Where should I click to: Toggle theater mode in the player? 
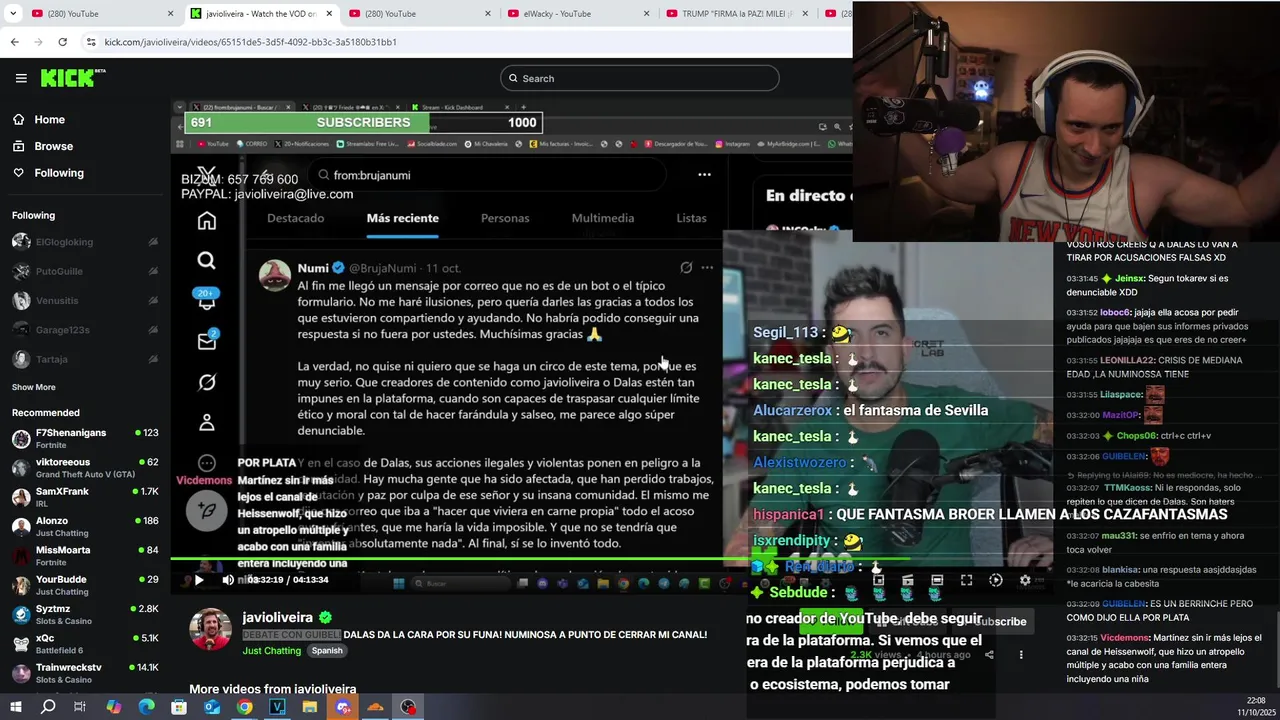[x=937, y=579]
